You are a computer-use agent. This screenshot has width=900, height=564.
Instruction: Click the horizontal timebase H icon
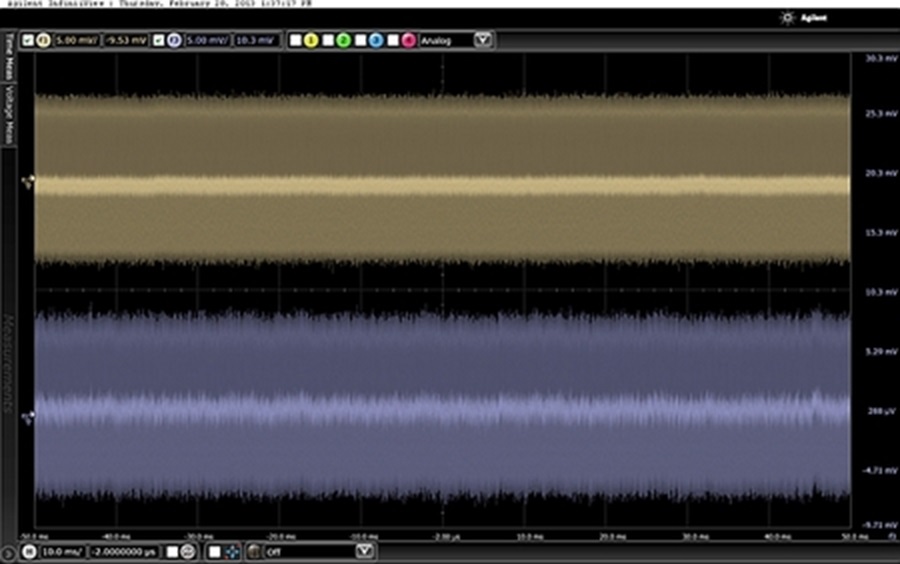pyautogui.click(x=29, y=552)
